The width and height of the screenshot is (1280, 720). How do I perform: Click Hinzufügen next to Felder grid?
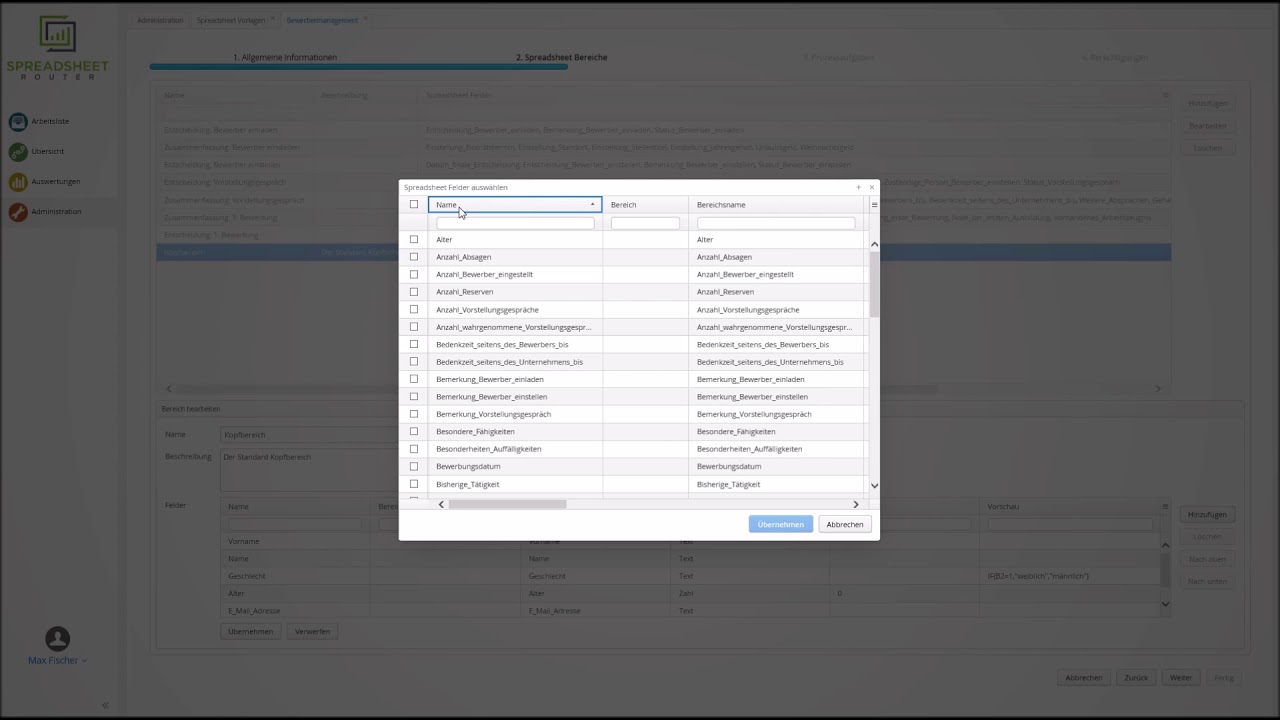[1207, 514]
